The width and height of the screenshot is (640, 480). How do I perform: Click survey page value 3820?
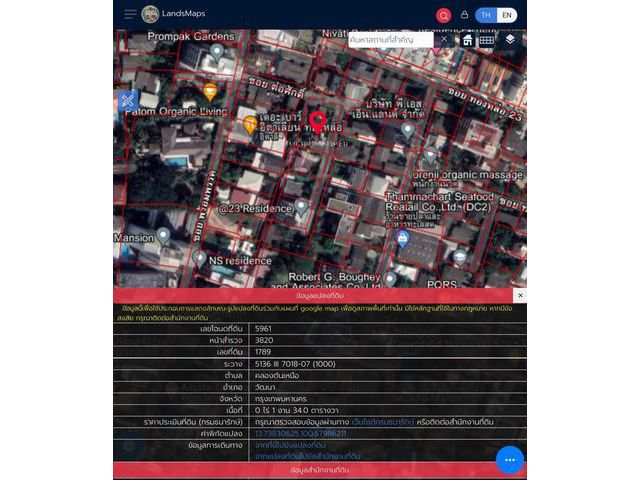[x=264, y=340]
